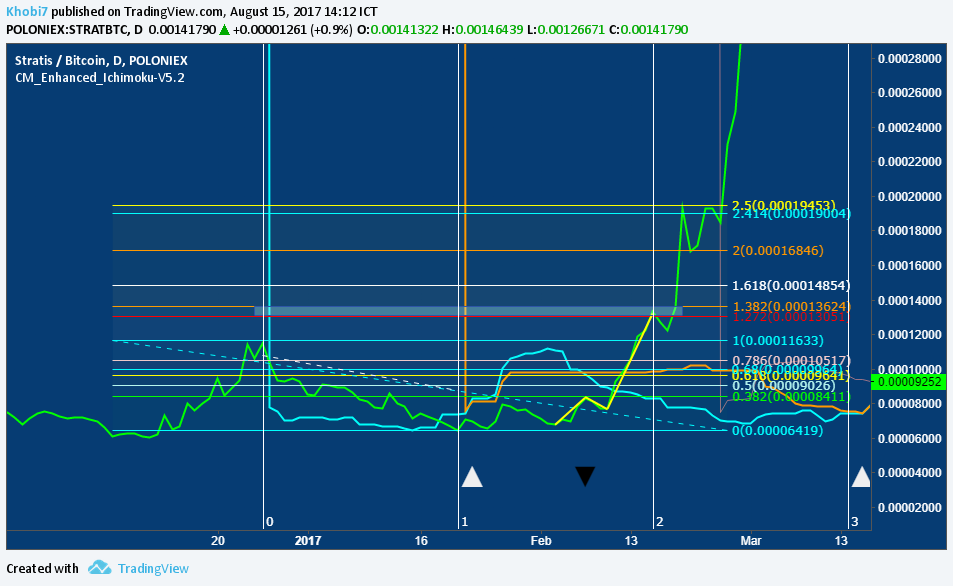The image size is (953, 586).
Task: Select the 0.5(0.00009026) Fibonacci label
Action: [783, 385]
